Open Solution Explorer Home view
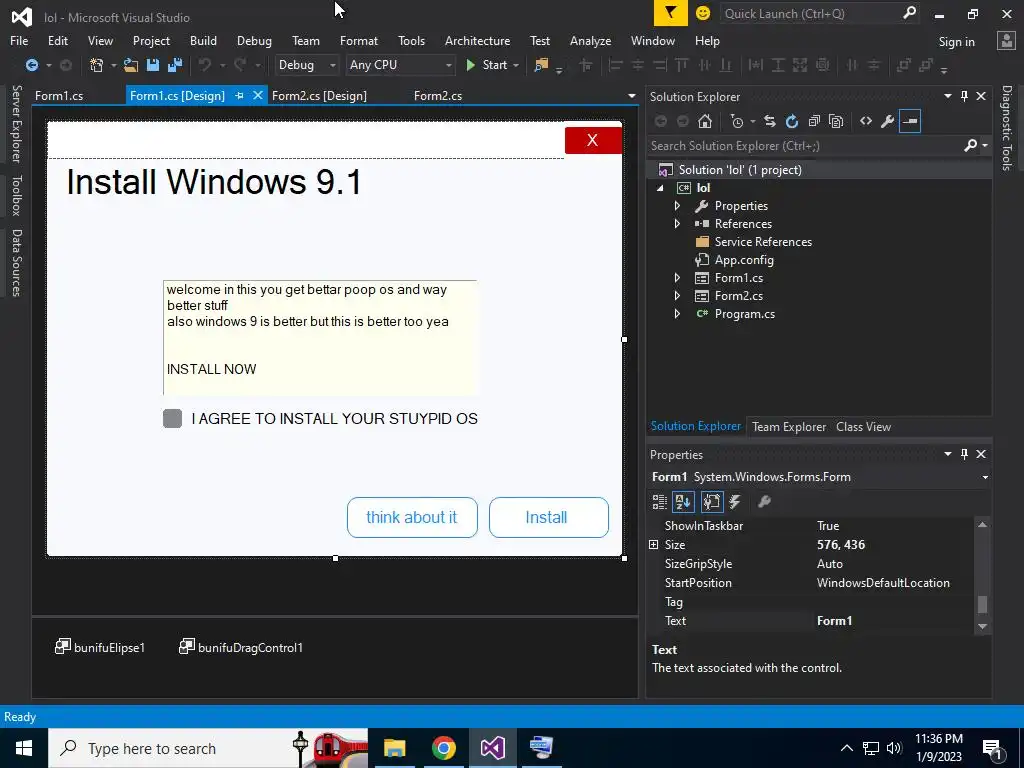 (705, 121)
